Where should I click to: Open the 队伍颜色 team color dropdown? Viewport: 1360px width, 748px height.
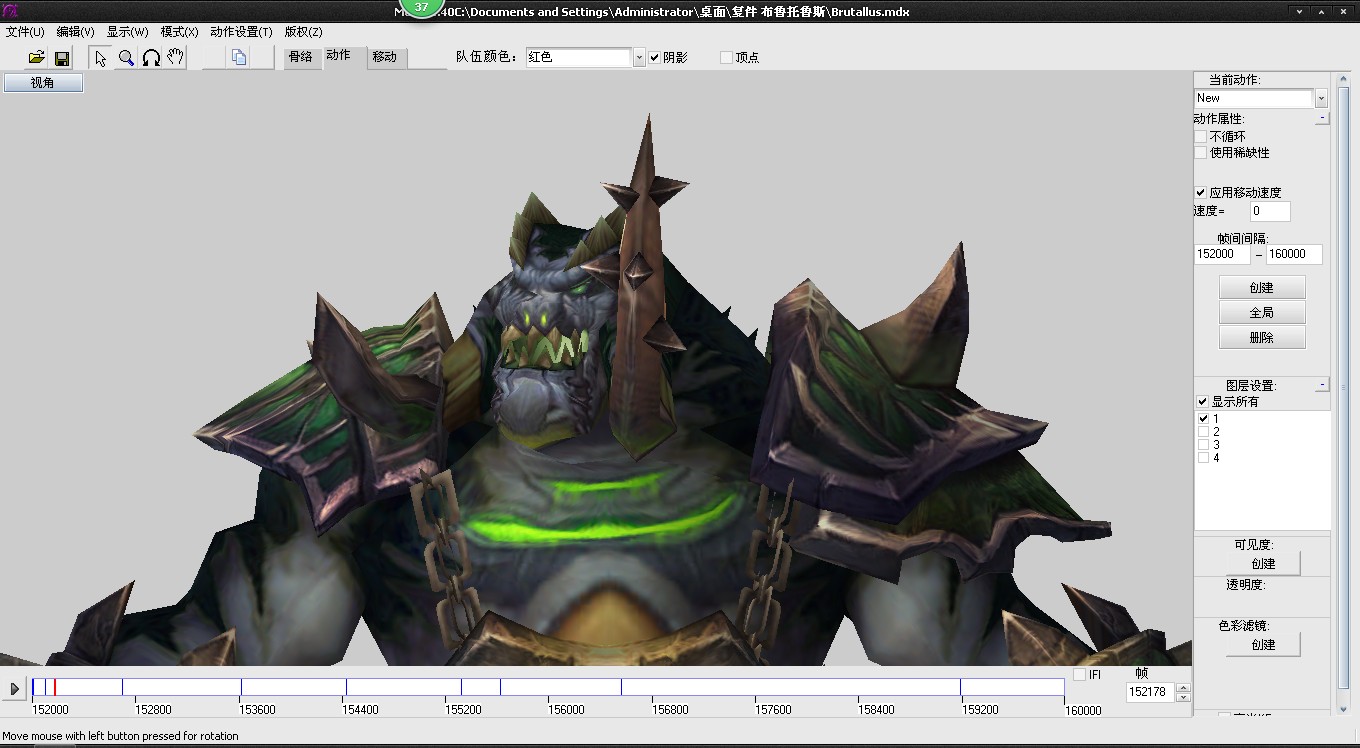(639, 58)
